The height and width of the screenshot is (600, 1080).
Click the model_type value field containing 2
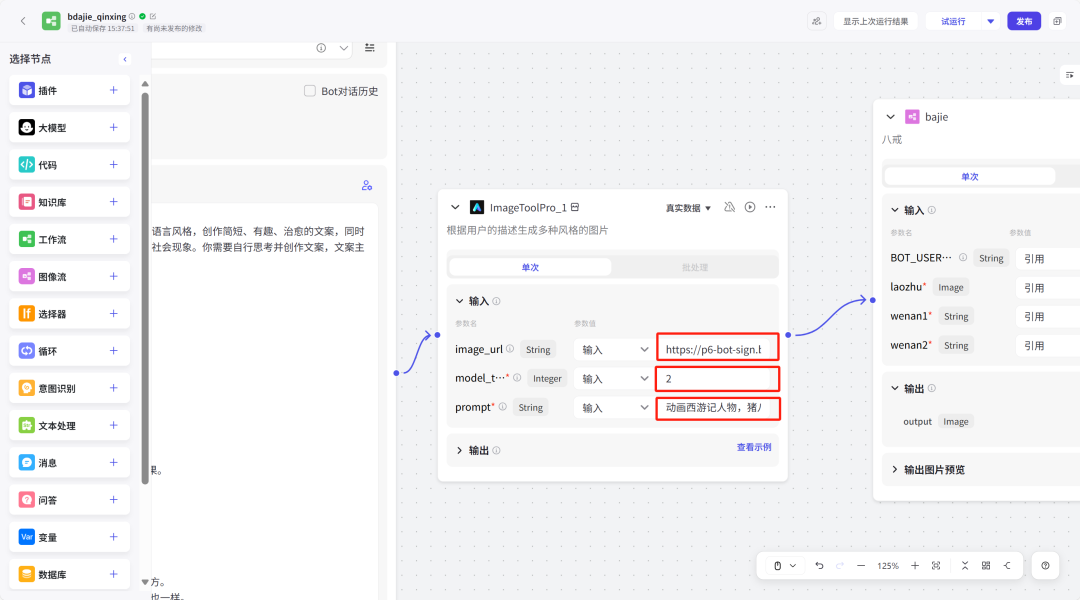pyautogui.click(x=717, y=378)
